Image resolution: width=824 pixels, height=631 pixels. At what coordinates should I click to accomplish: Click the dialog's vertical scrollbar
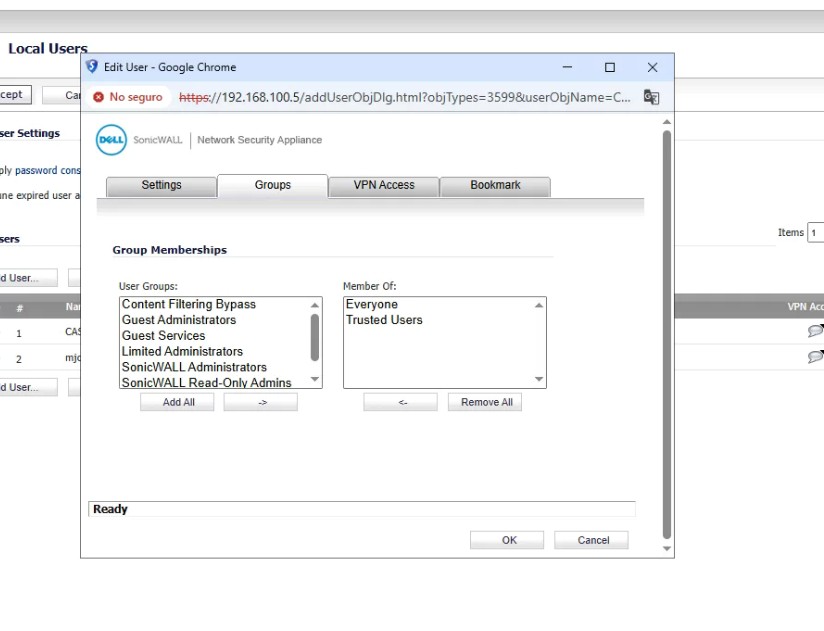point(667,330)
